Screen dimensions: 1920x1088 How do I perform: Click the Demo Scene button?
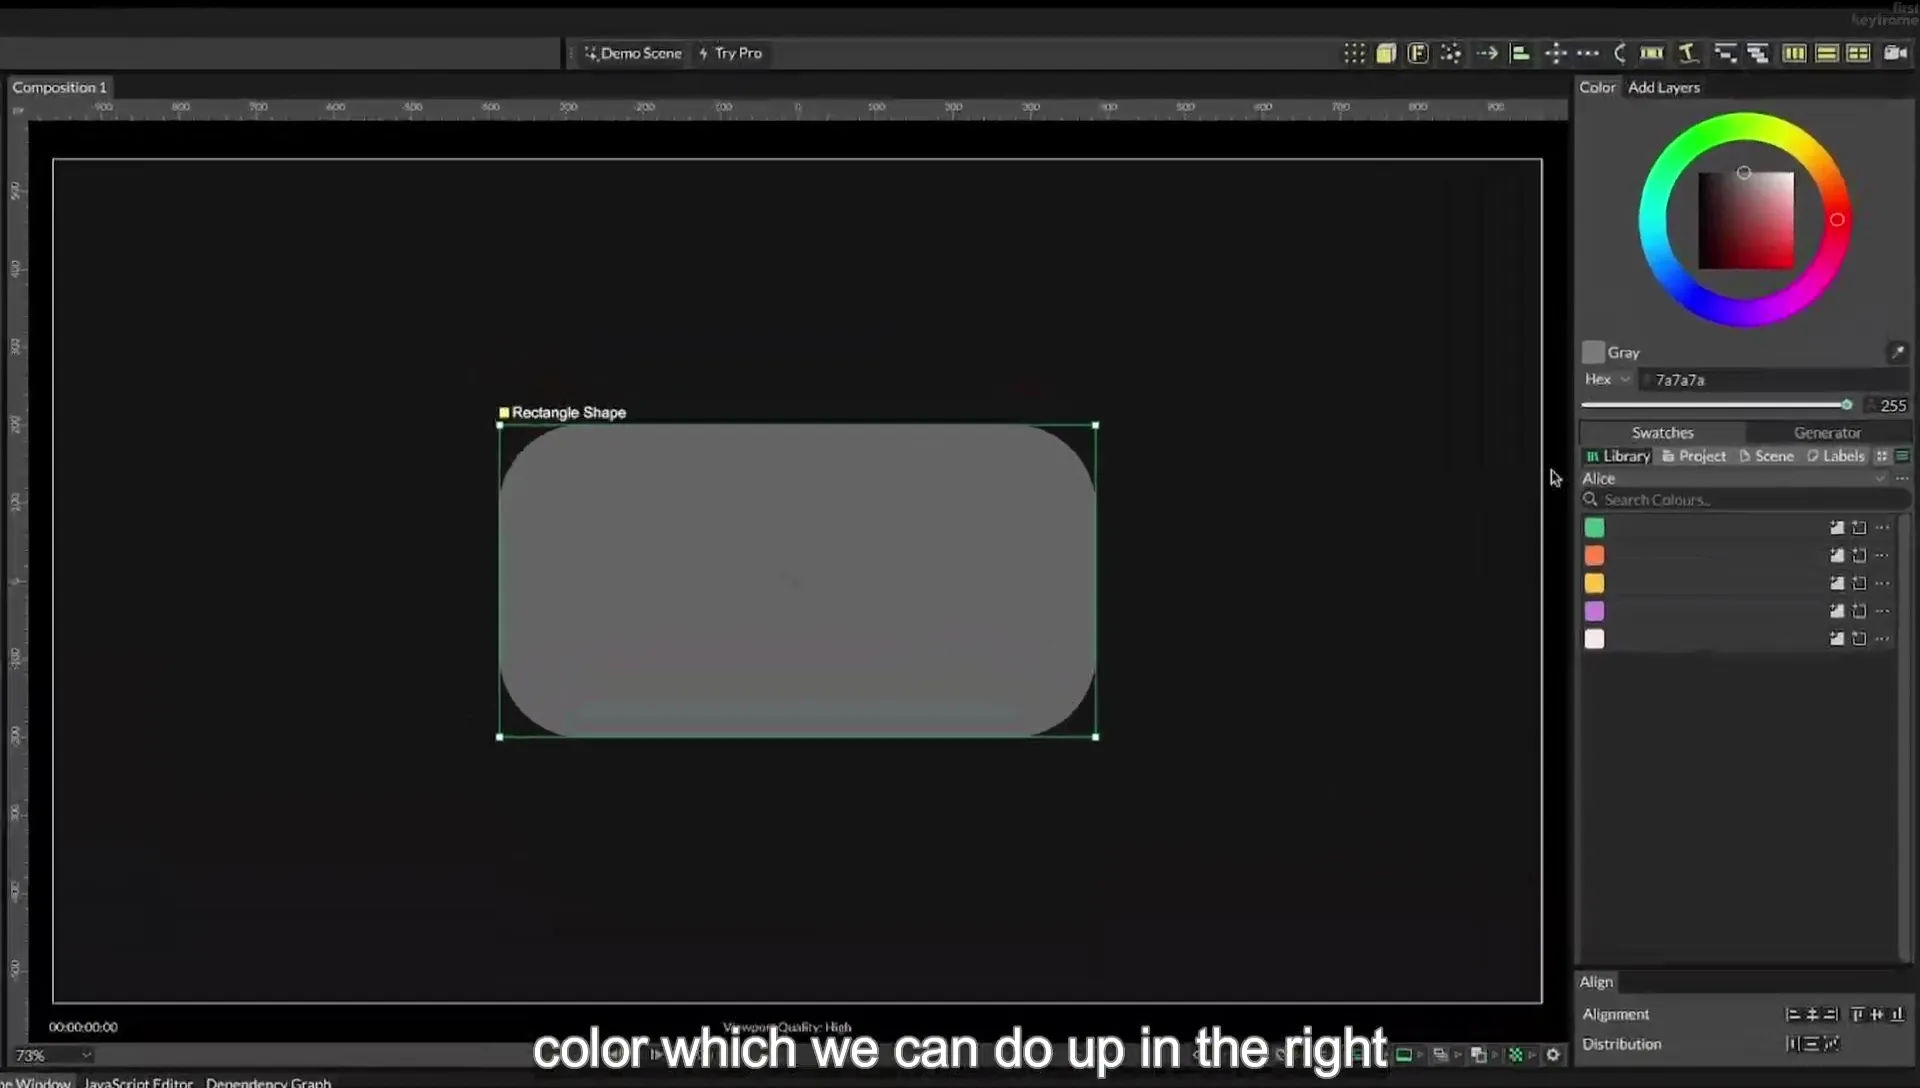coord(633,53)
